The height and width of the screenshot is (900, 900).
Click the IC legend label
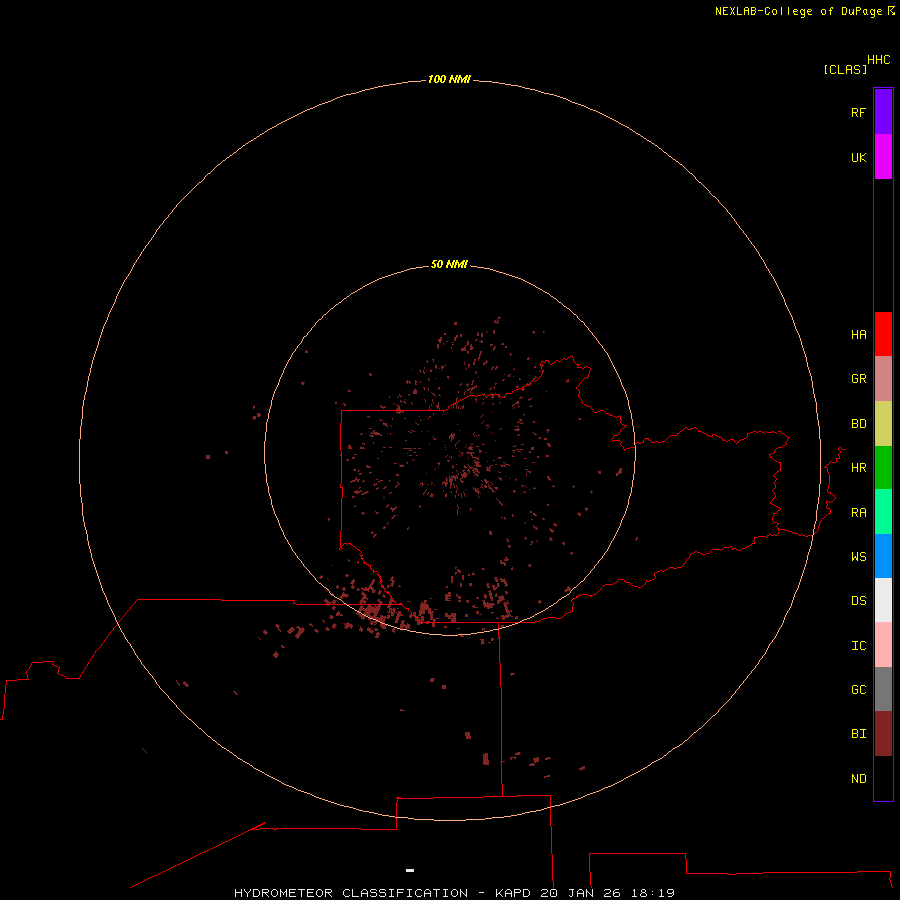tap(858, 646)
